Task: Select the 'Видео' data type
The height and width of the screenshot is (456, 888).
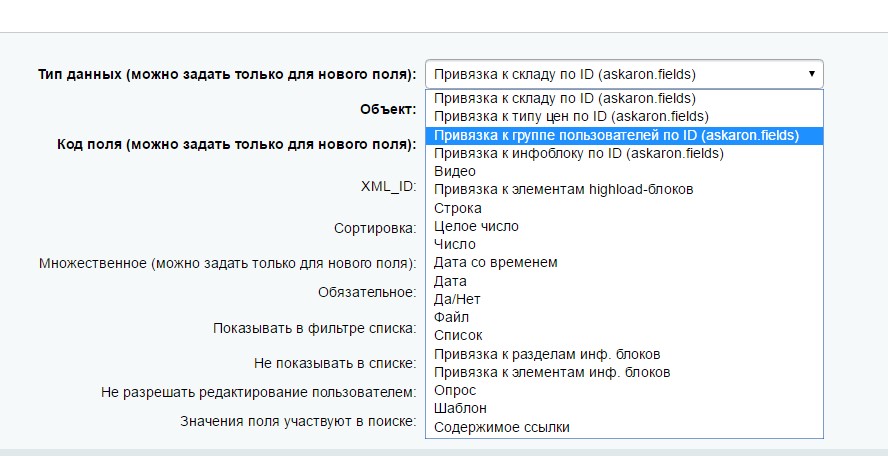Action: click(455, 172)
